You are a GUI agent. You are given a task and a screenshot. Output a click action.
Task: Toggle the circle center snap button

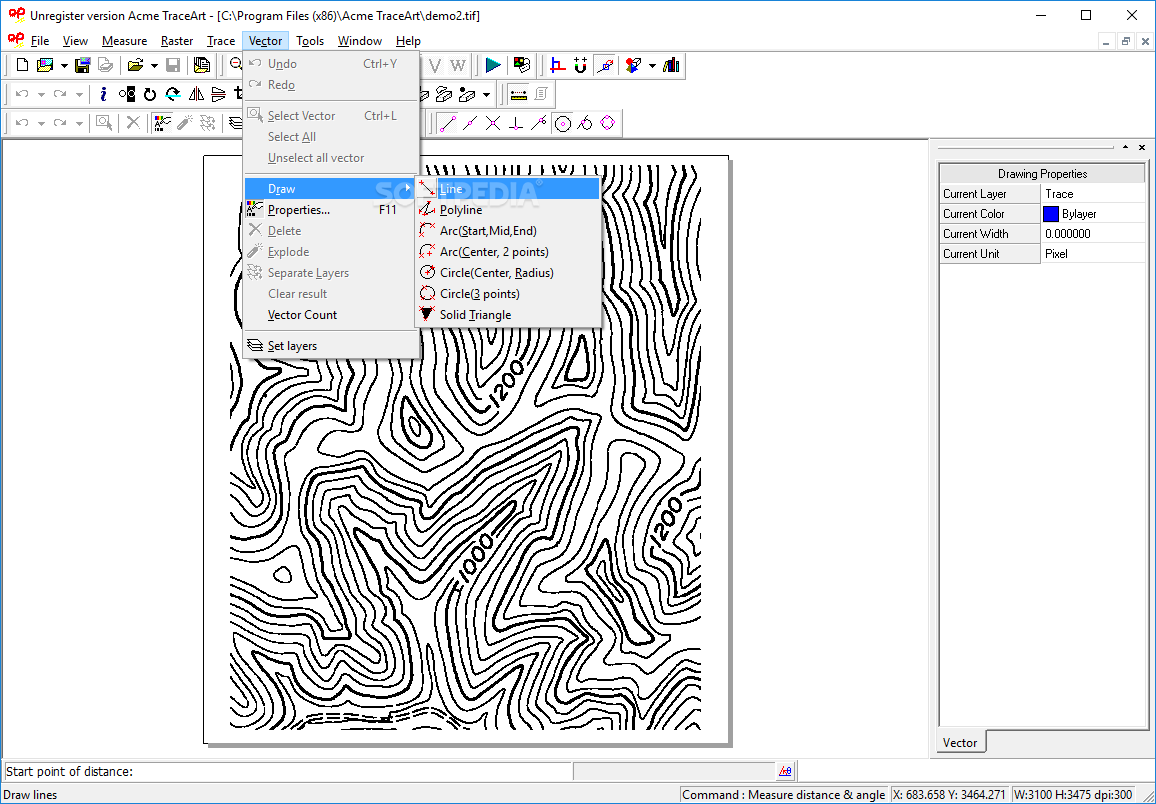[563, 123]
